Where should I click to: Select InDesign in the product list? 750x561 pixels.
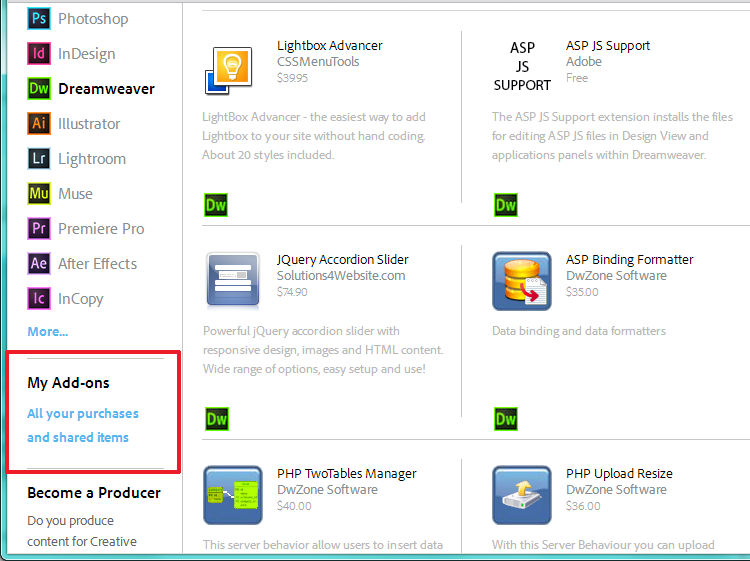[x=87, y=54]
